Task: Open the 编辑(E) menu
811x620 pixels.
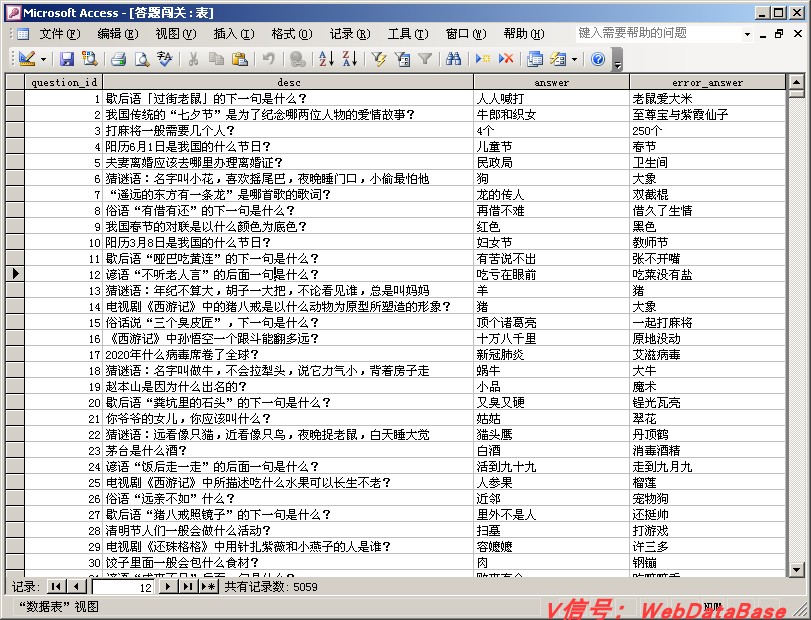Action: 118,34
